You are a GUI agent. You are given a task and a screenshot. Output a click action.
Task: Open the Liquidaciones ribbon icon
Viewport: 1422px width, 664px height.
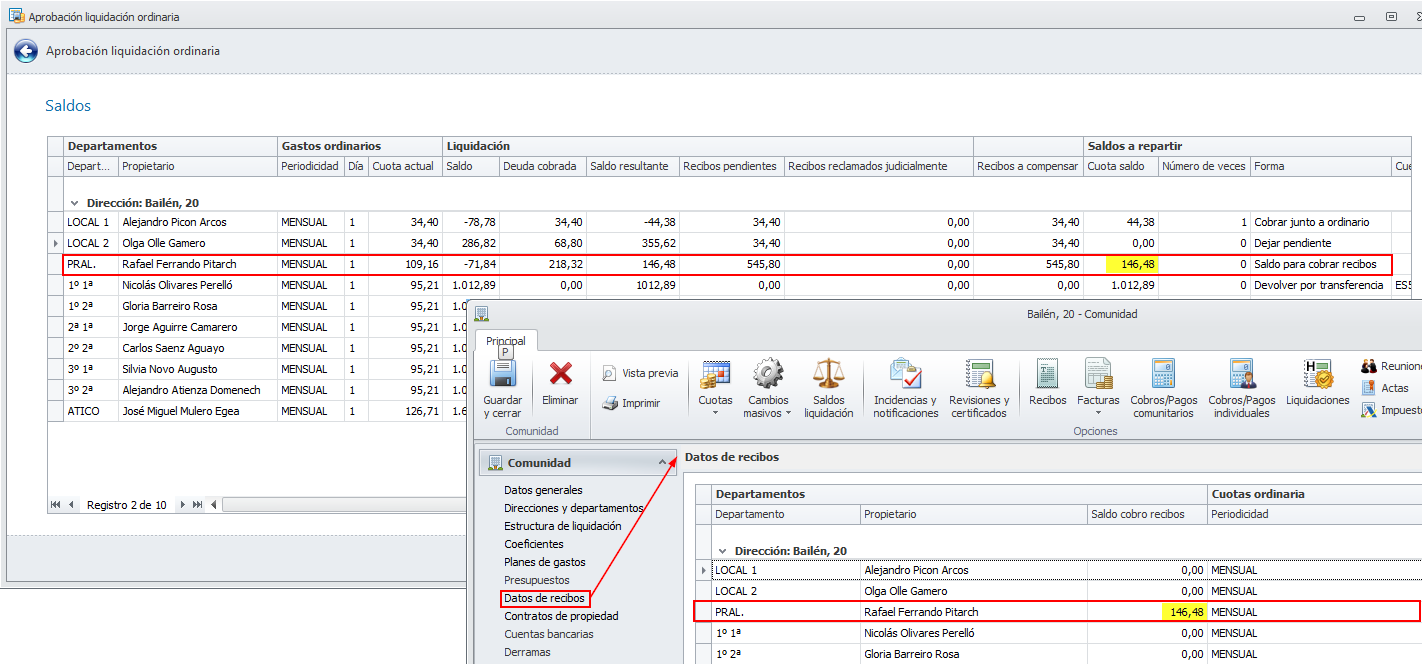[x=1317, y=375]
